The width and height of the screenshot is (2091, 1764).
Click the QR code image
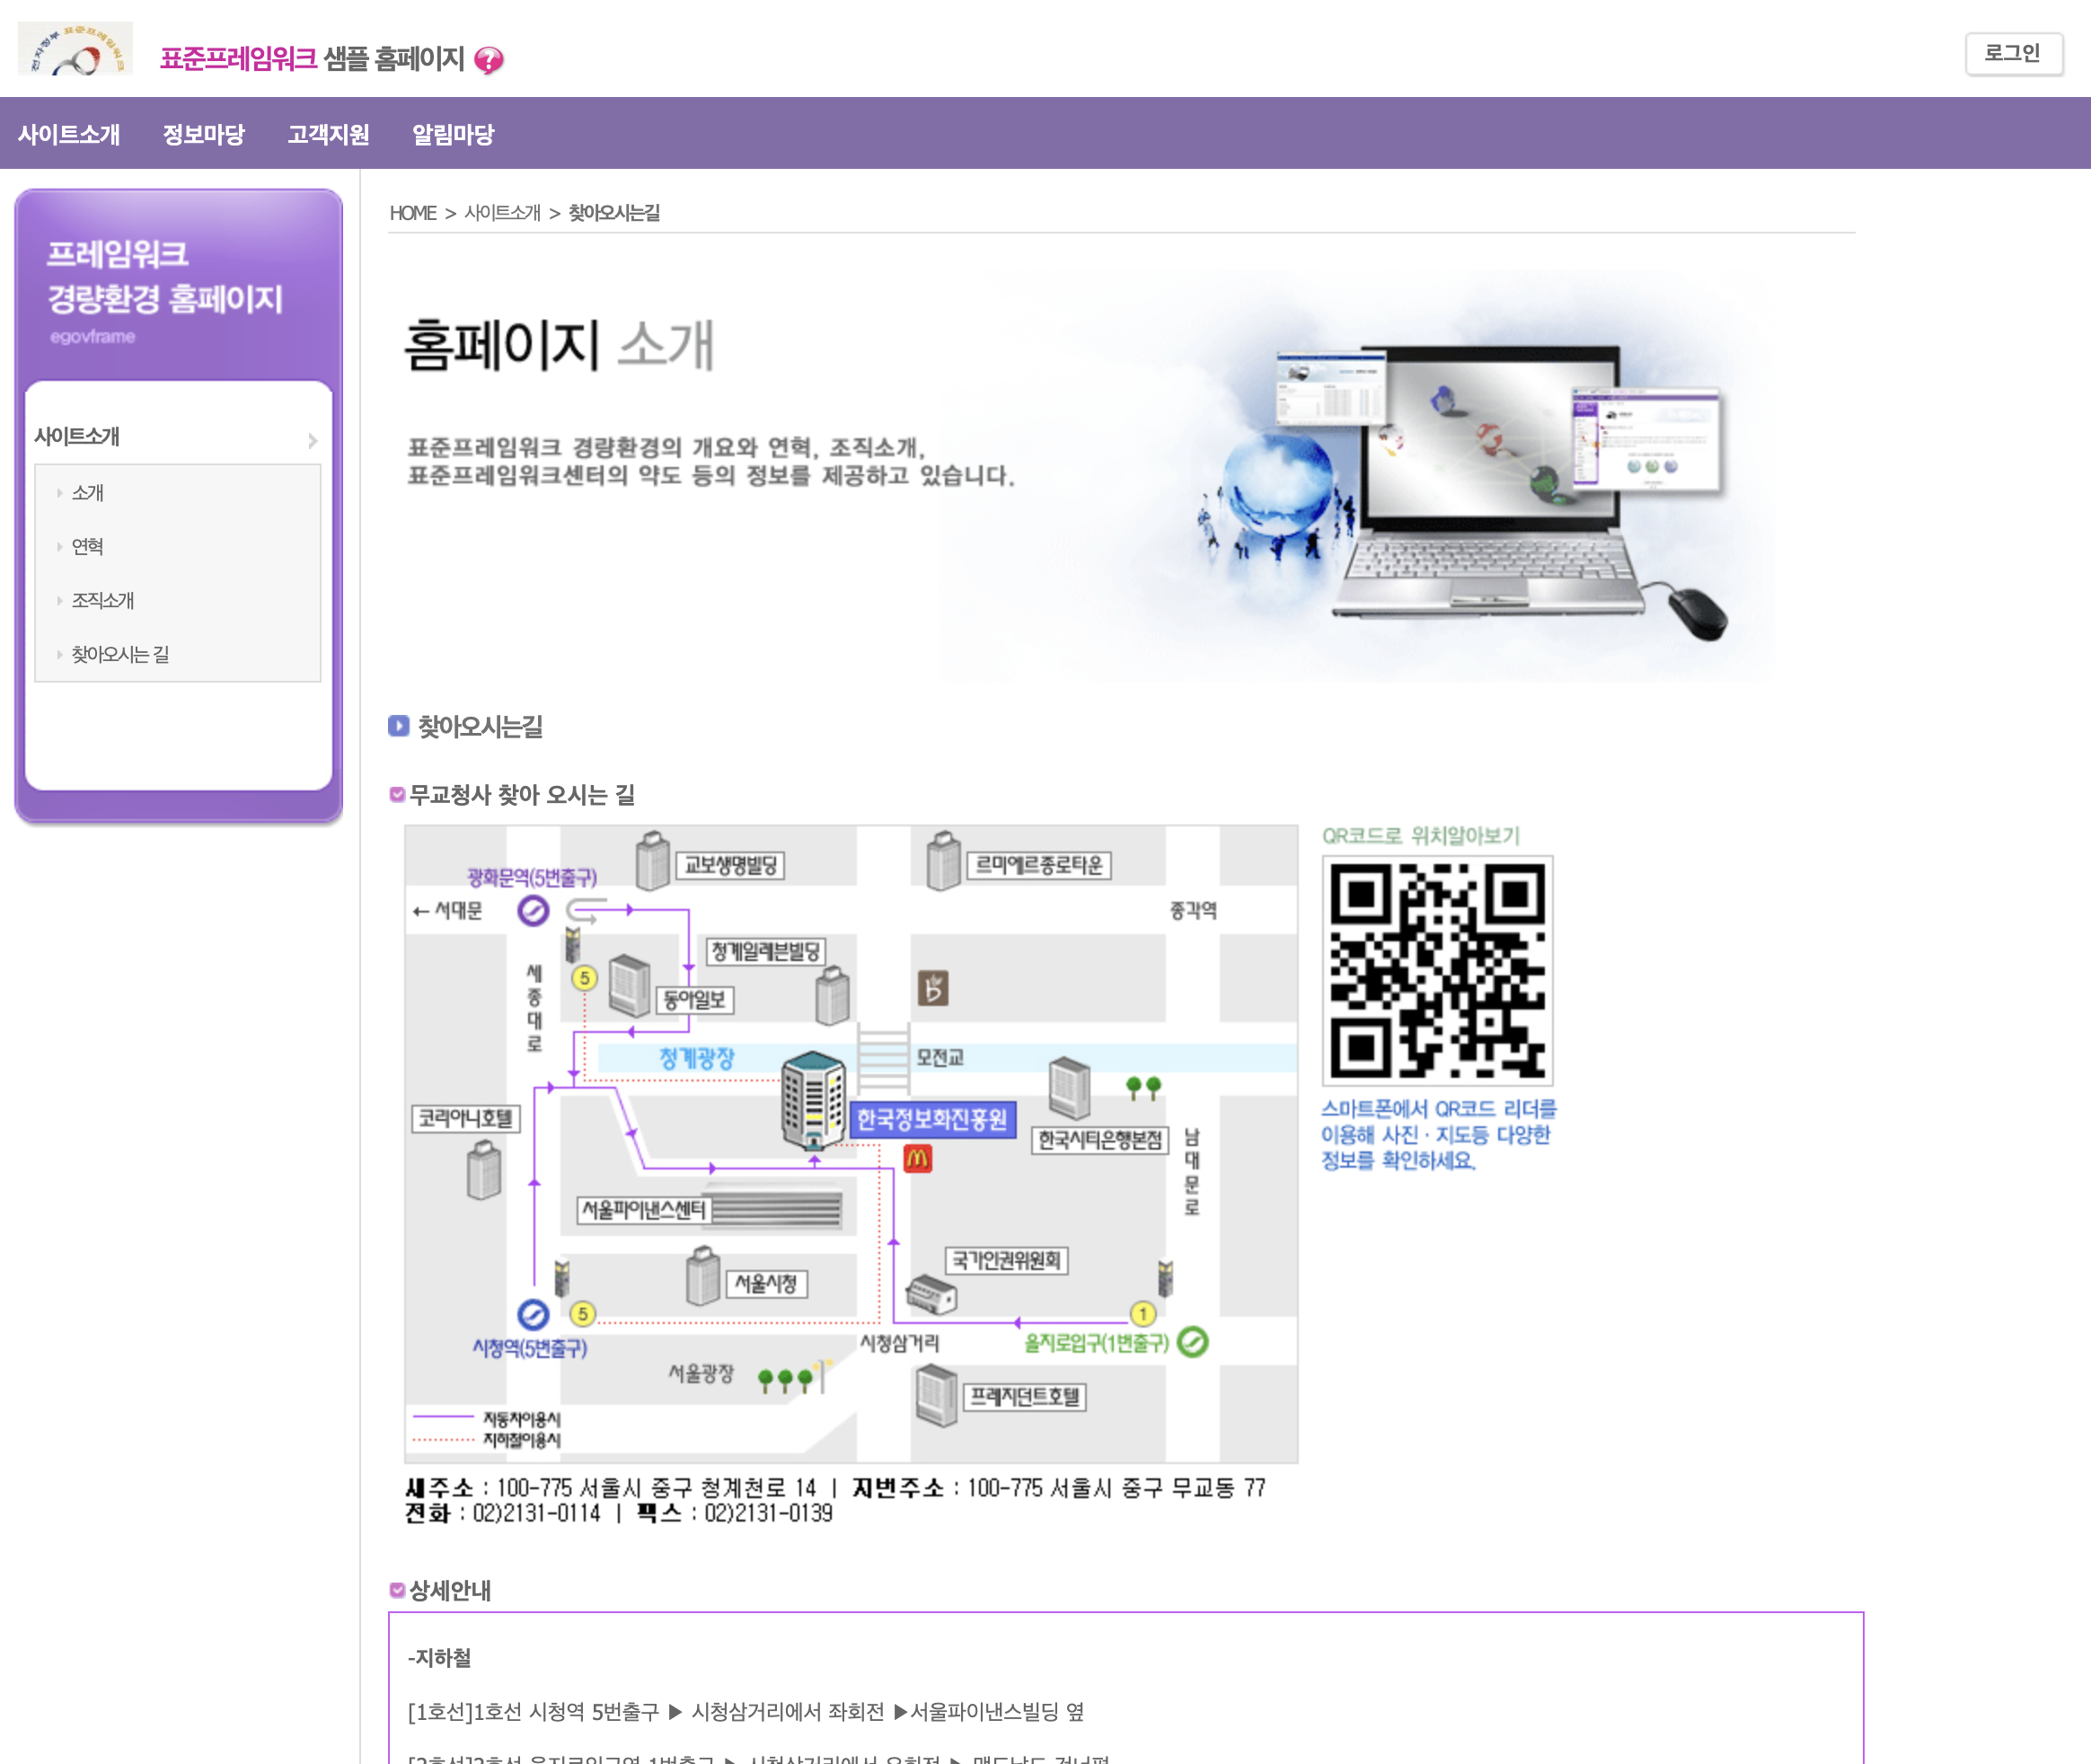(x=1437, y=970)
